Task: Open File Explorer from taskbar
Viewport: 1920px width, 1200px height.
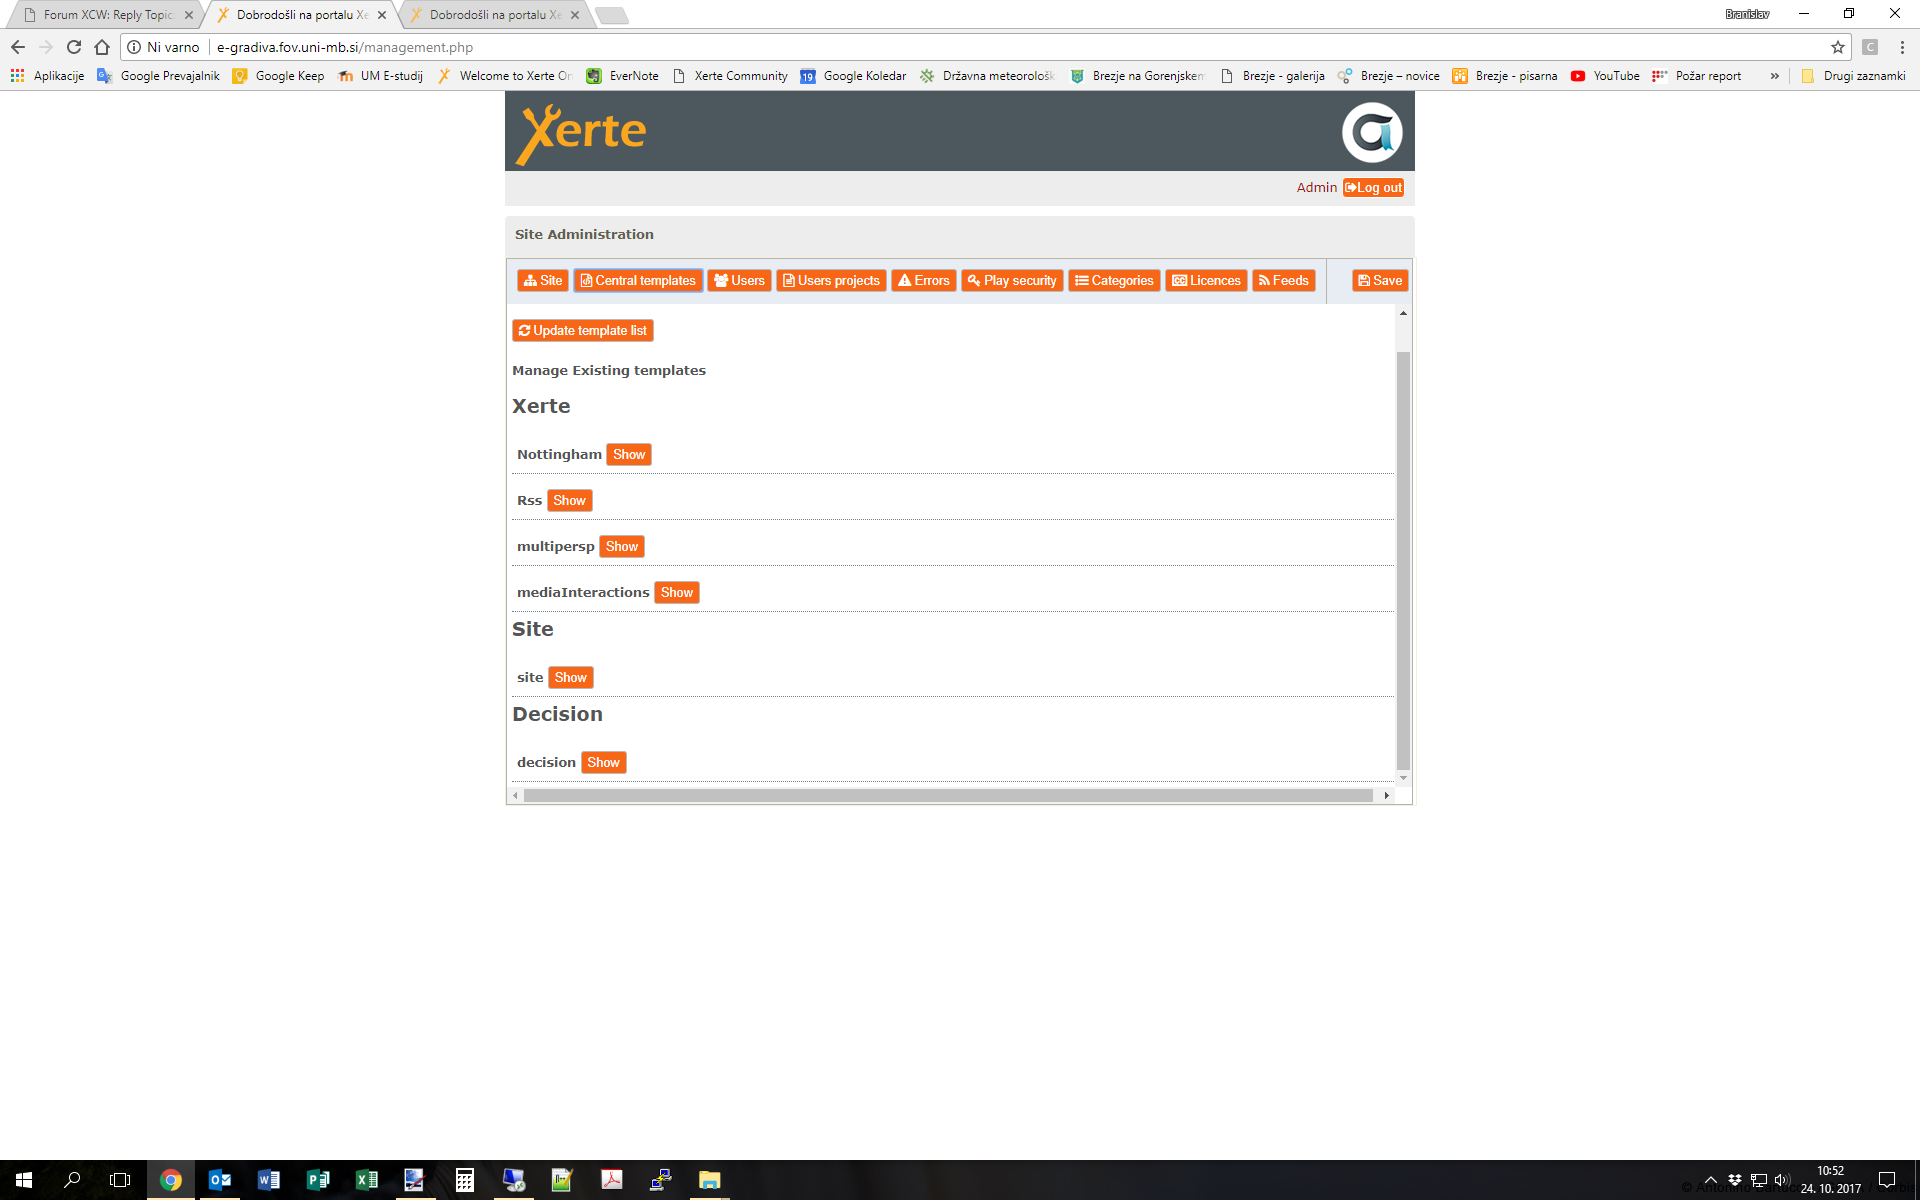Action: [x=710, y=1180]
